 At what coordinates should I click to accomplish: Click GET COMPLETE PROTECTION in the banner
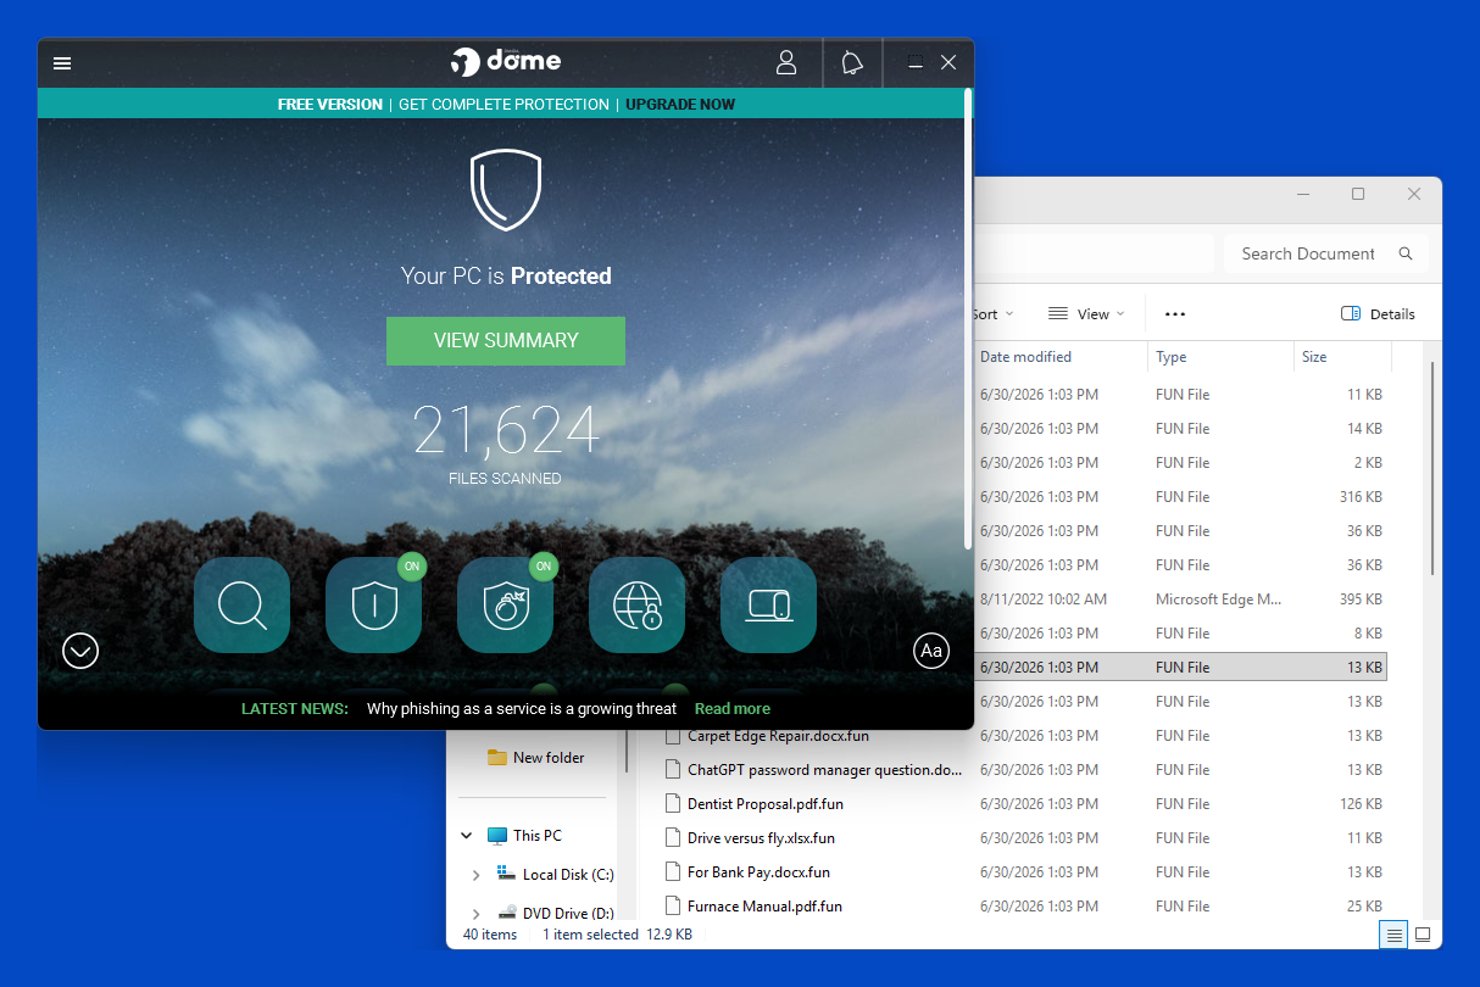pyautogui.click(x=504, y=104)
